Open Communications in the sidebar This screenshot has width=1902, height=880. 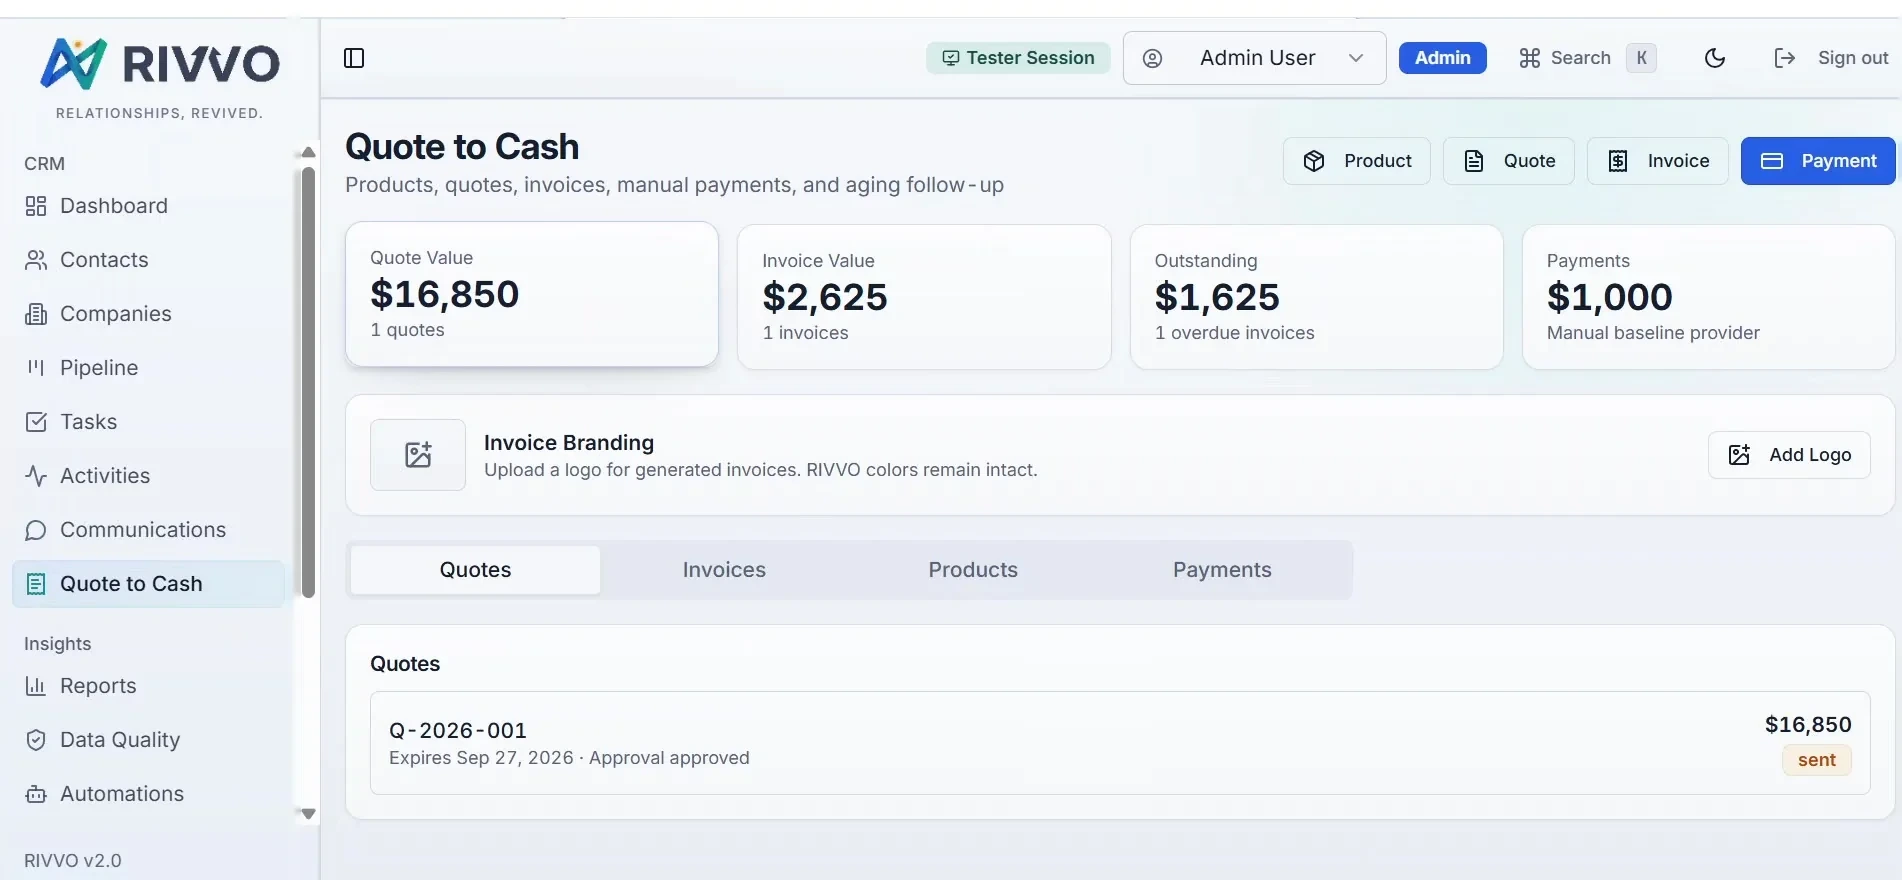point(148,530)
